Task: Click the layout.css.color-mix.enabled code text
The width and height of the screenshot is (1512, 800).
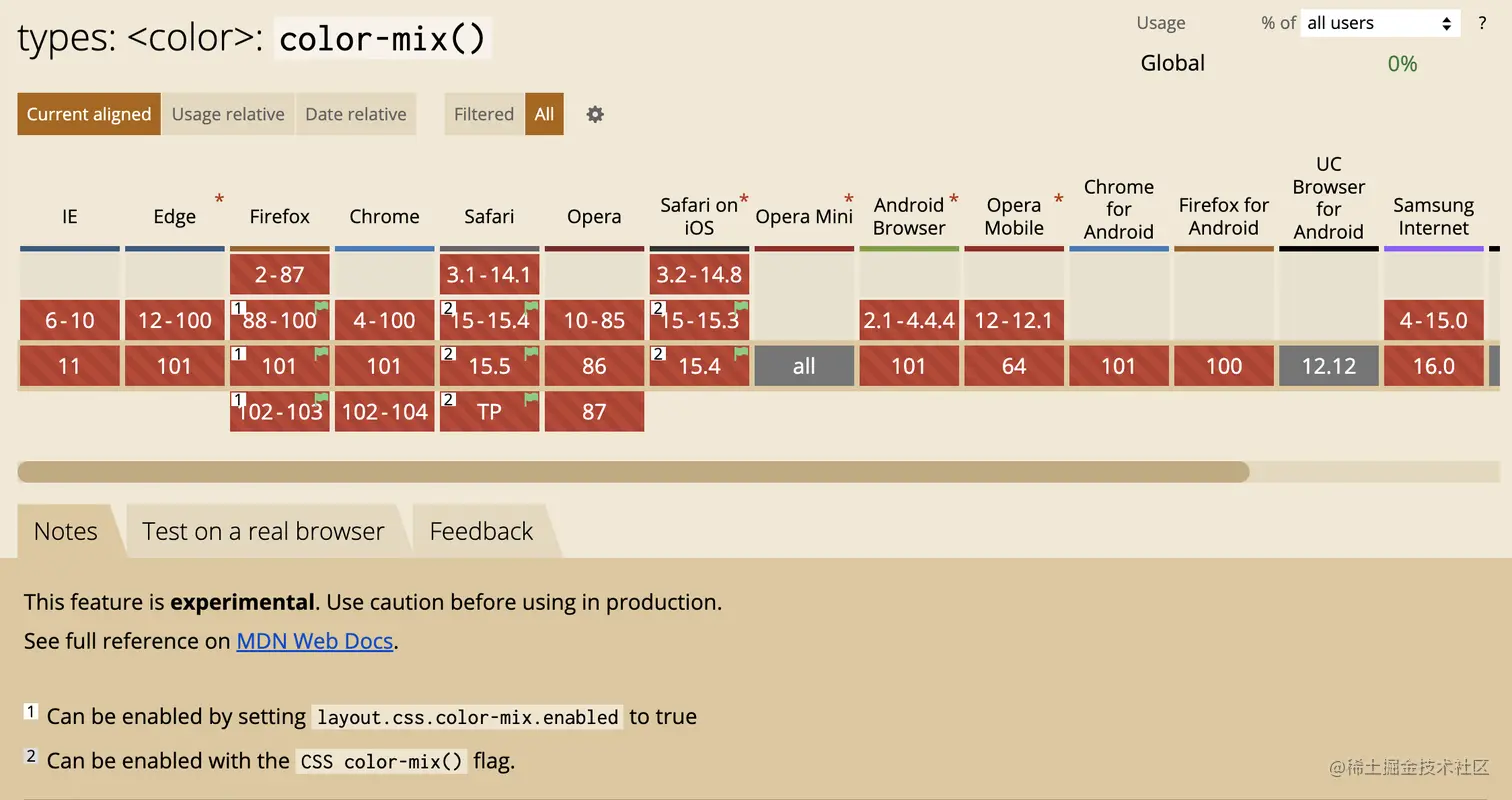Action: 467,717
